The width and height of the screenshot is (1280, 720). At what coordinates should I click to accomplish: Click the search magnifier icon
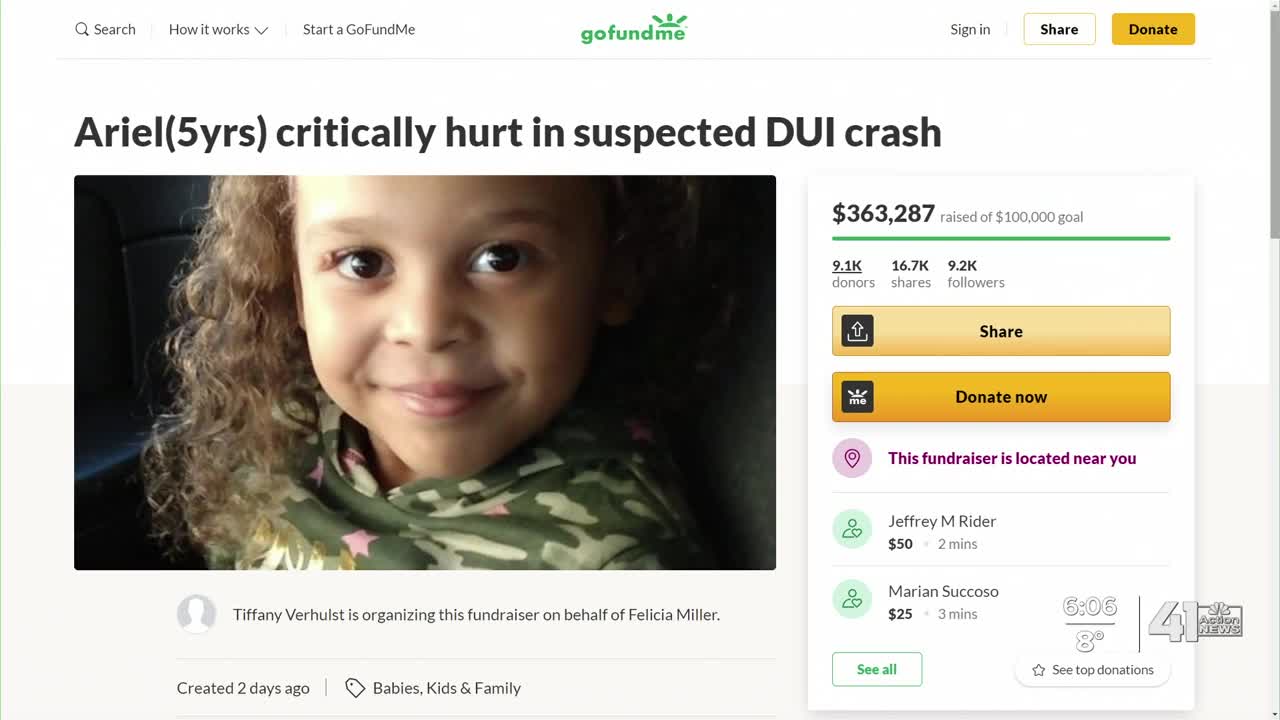point(82,29)
